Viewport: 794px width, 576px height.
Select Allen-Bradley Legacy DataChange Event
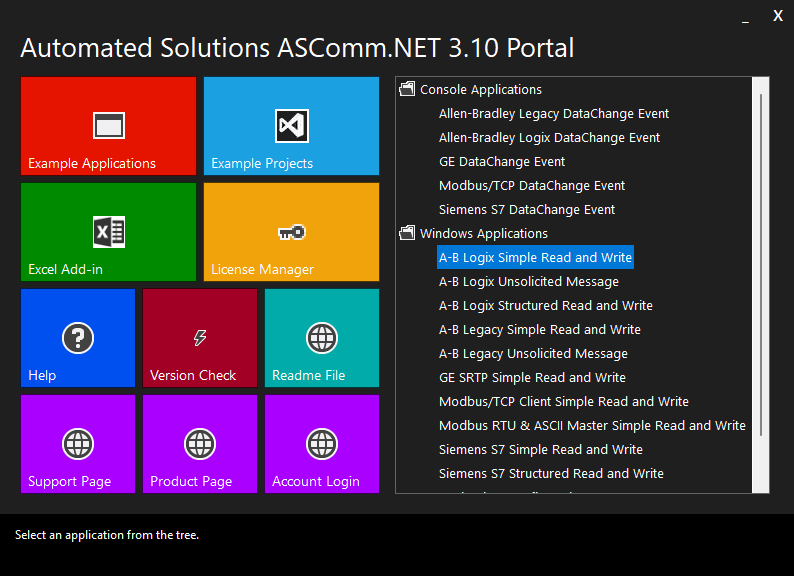pyautogui.click(x=553, y=113)
